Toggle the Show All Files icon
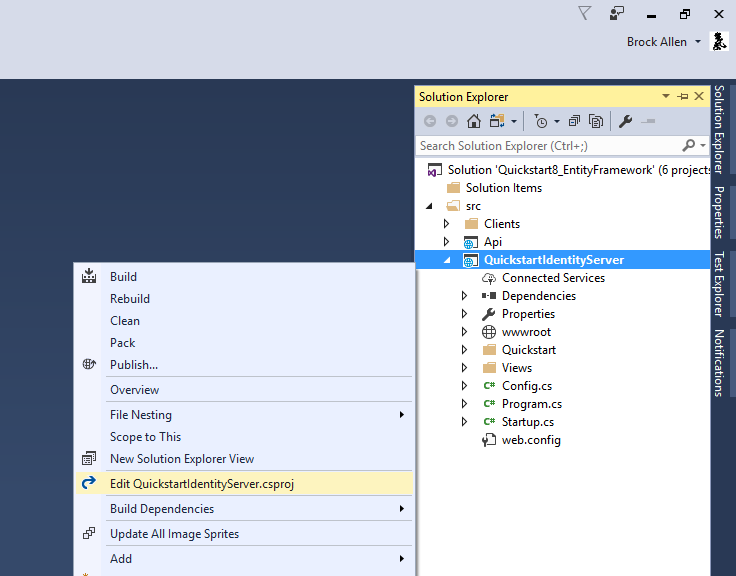The height and width of the screenshot is (576, 736). coord(596,121)
